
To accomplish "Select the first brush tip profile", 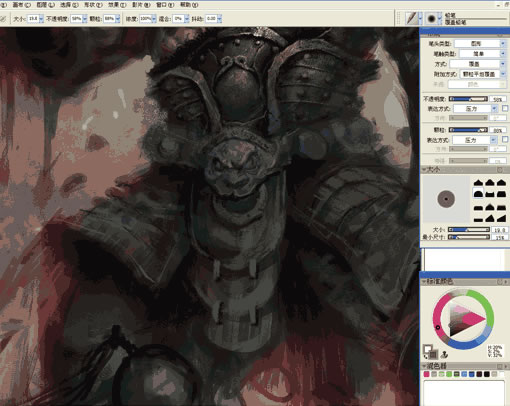I will [478, 182].
